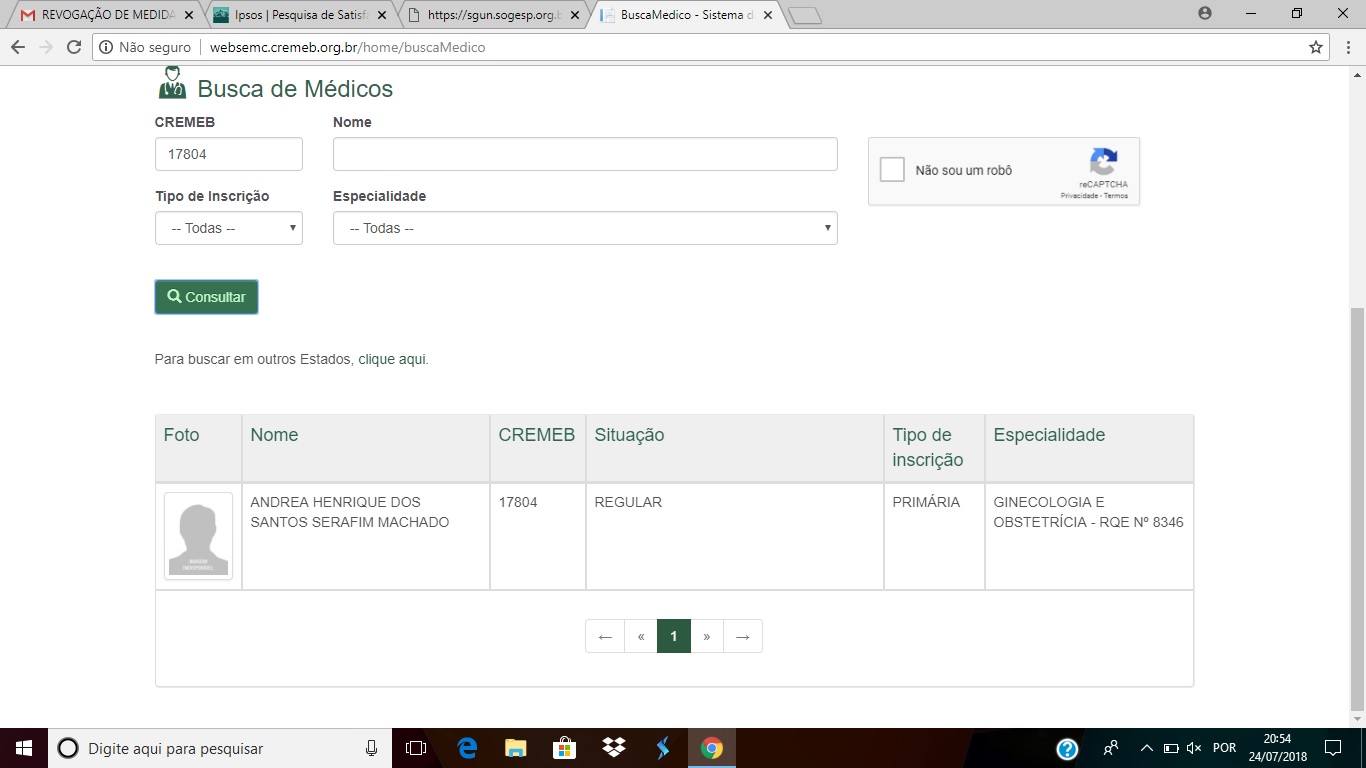Check the "Não sou um robô" box
This screenshot has width=1366, height=768.
point(892,170)
